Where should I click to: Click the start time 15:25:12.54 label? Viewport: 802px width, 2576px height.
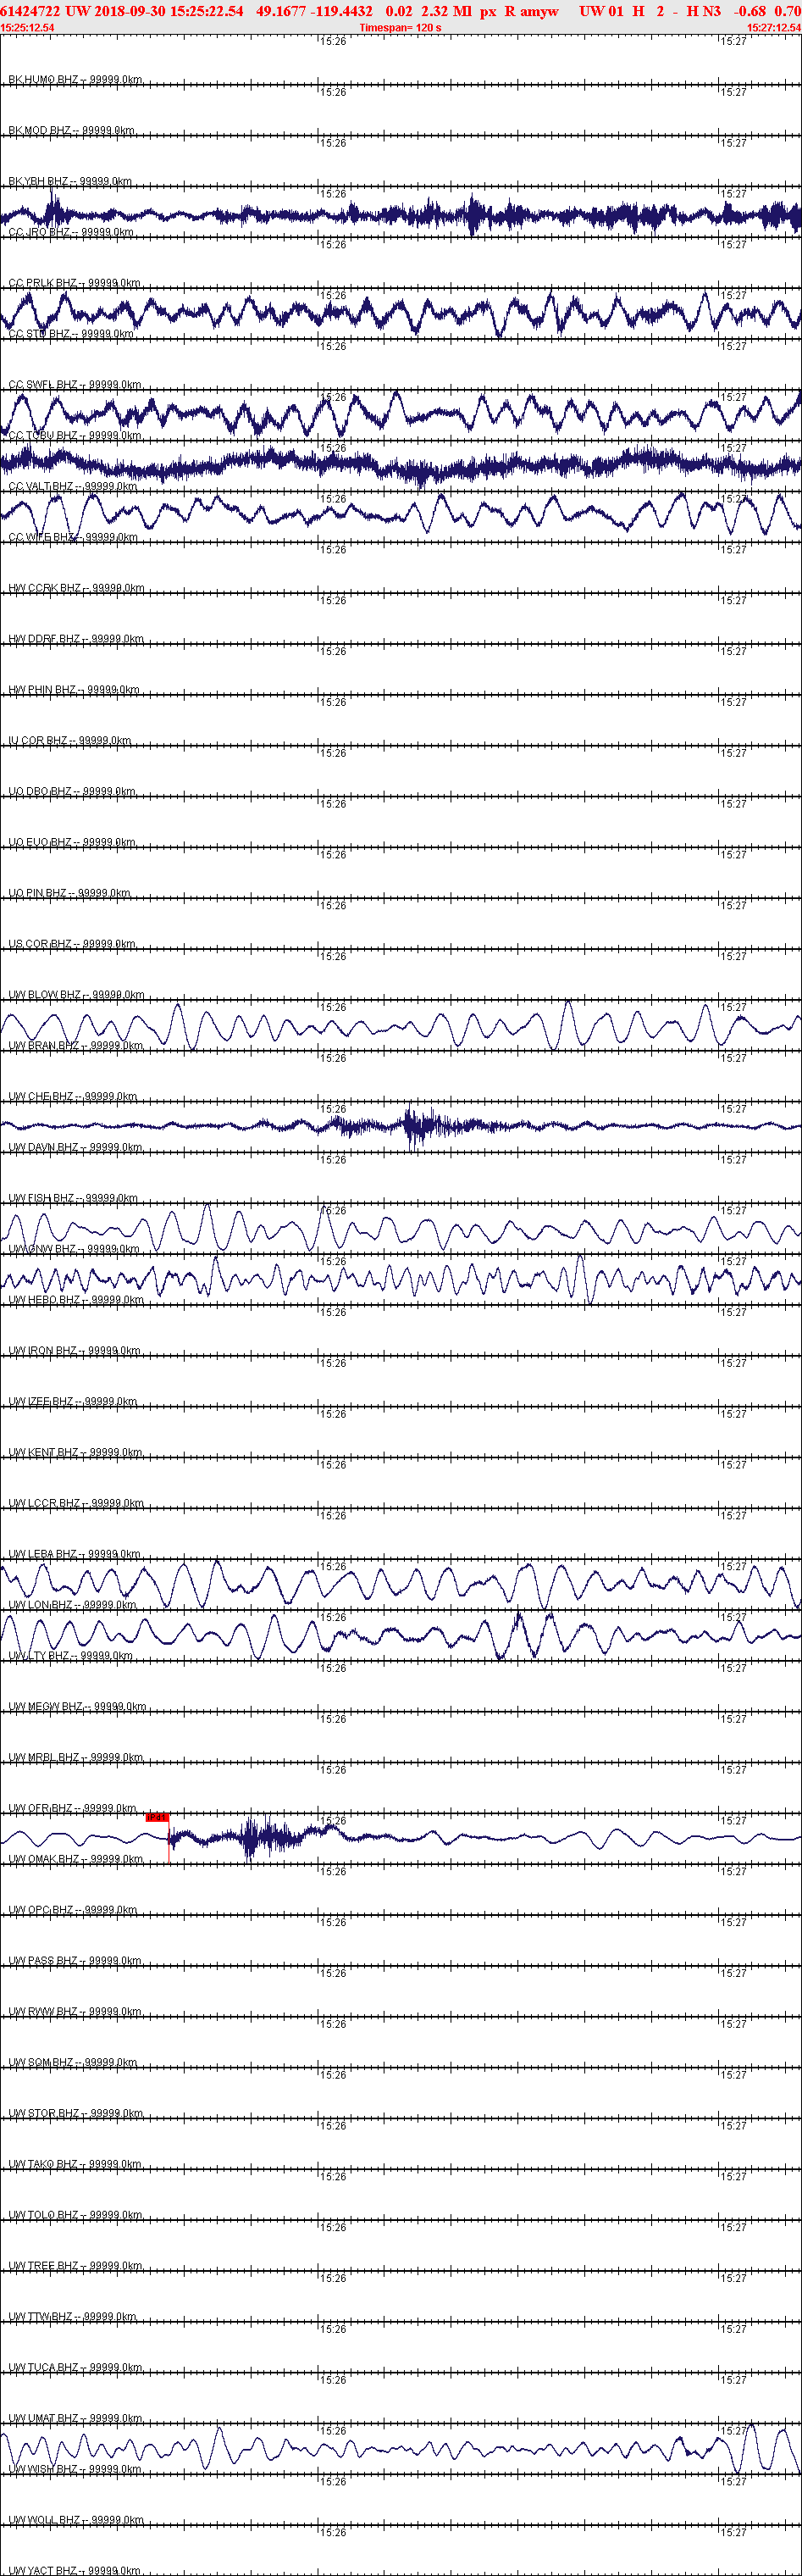pyautogui.click(x=28, y=28)
